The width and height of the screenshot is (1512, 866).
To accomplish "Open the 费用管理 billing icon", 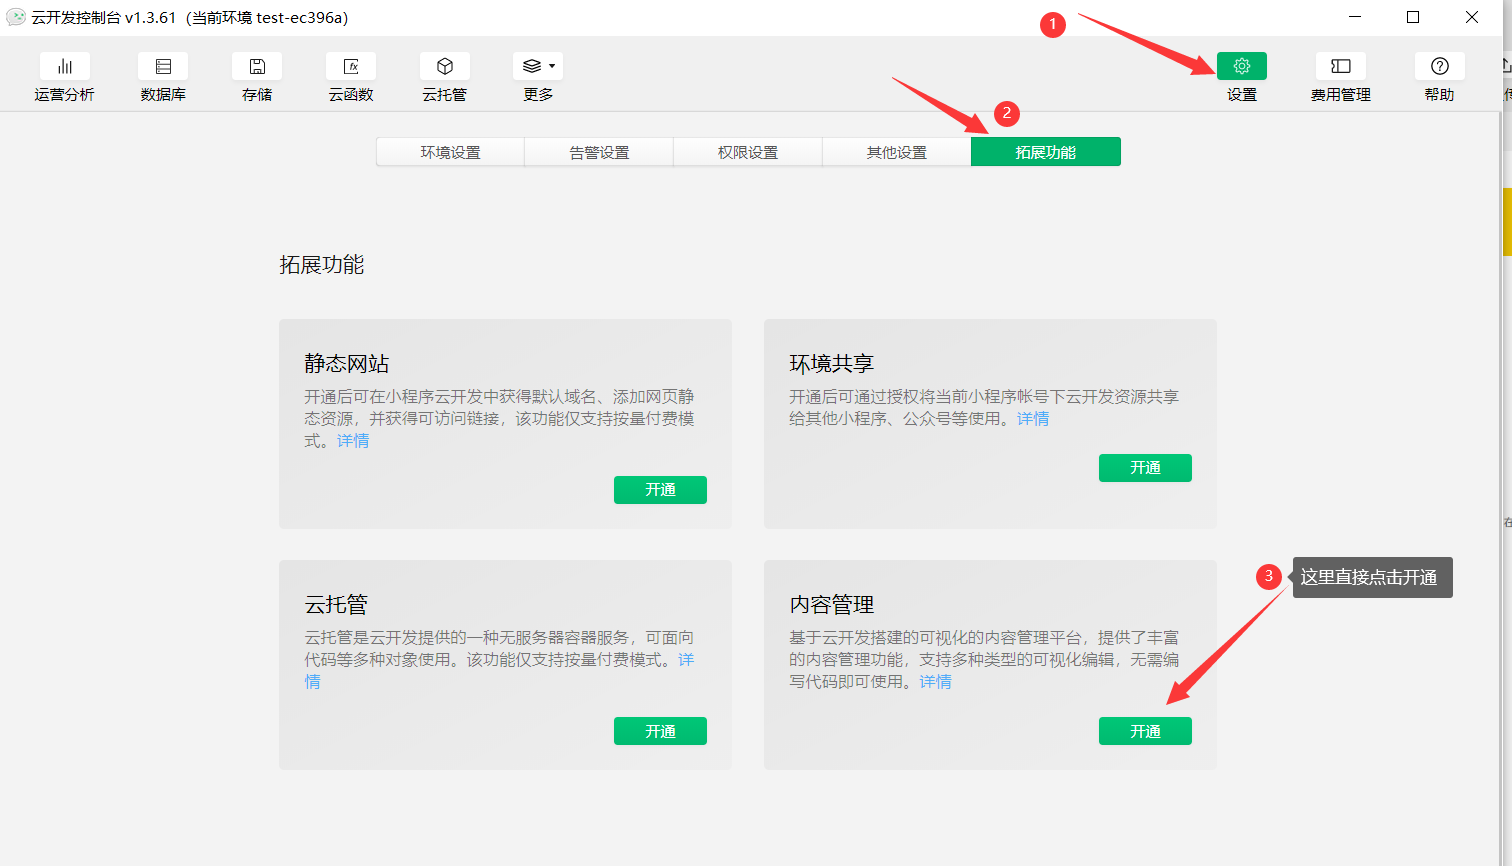I will (x=1341, y=66).
